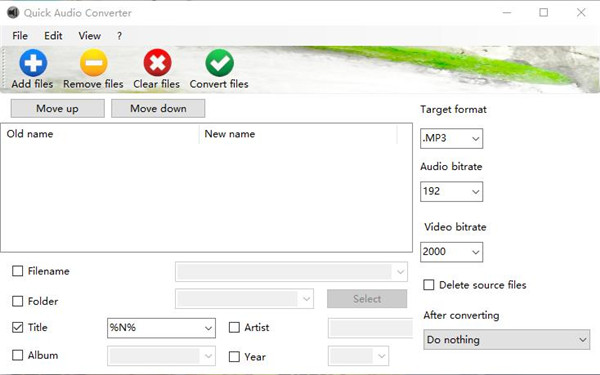Enable the Filename checkbox

click(18, 271)
